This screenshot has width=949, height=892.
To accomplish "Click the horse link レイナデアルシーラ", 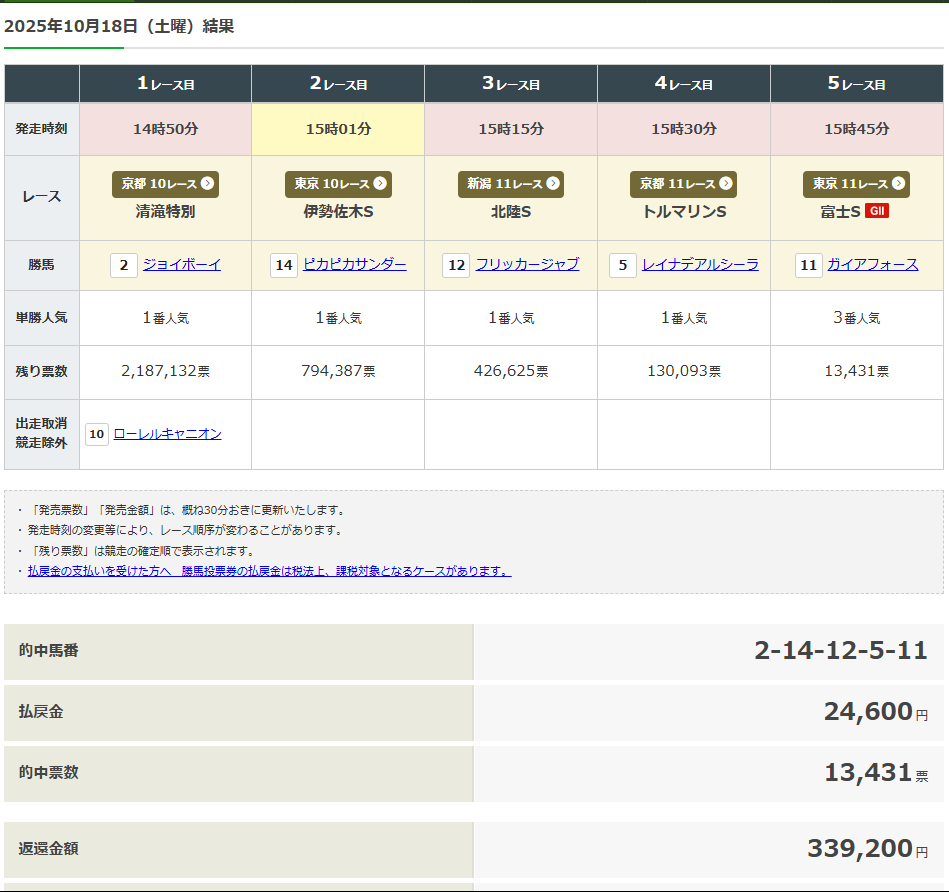I will pyautogui.click(x=700, y=265).
